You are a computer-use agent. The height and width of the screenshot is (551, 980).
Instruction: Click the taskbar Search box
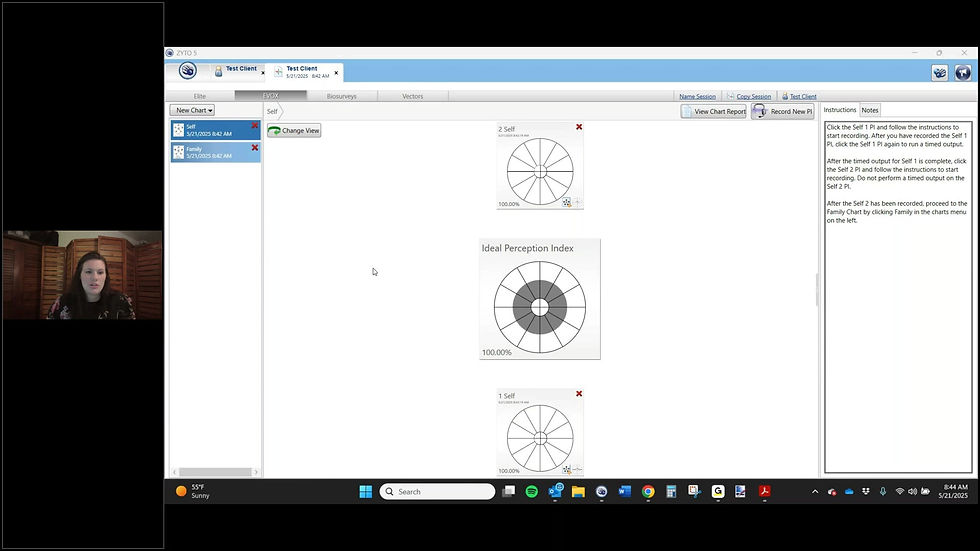coord(437,492)
